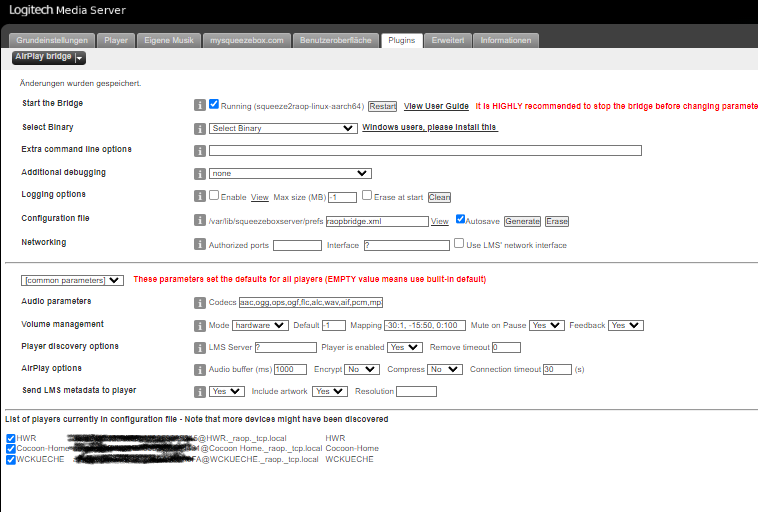
Task: Switch to the Benutzeroberfläche tab
Action: pos(335,40)
